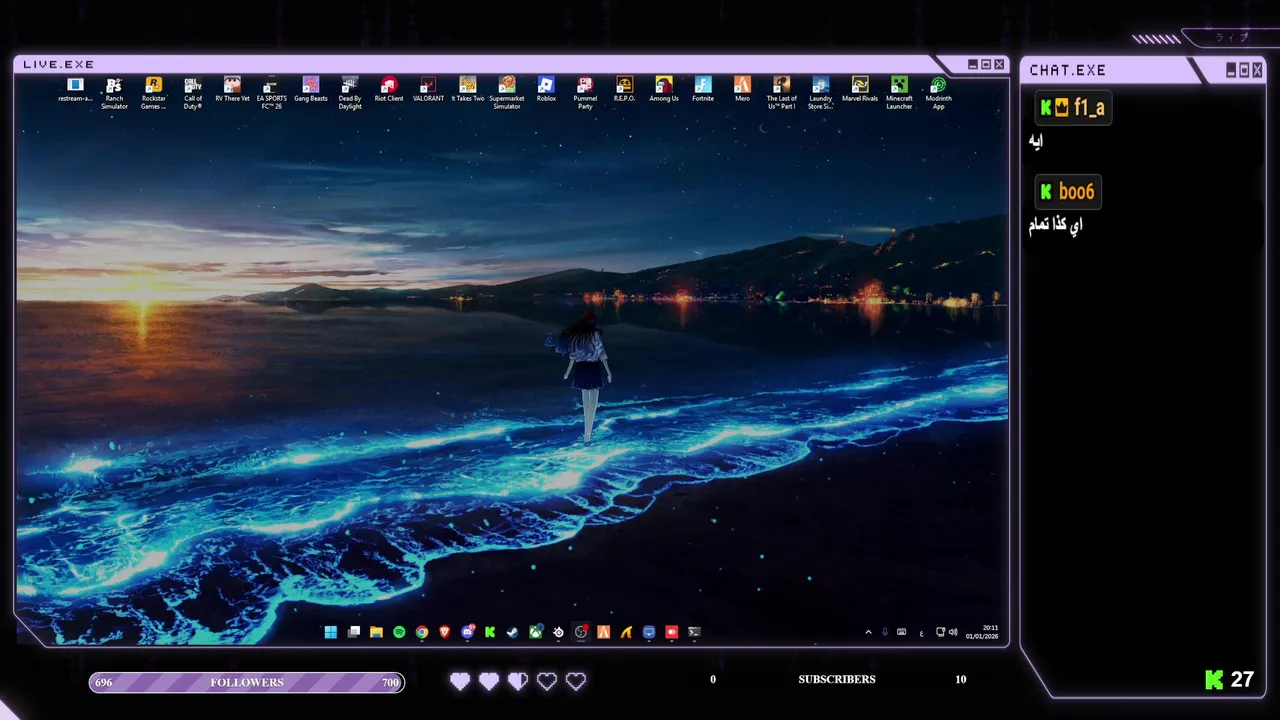
Task: Open the Riot Client icon
Action: click(389, 90)
